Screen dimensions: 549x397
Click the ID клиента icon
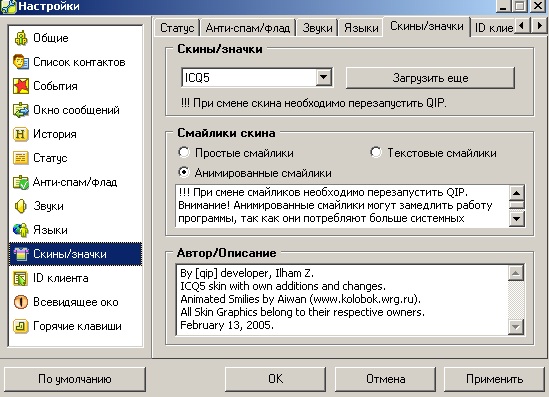[x=21, y=278]
